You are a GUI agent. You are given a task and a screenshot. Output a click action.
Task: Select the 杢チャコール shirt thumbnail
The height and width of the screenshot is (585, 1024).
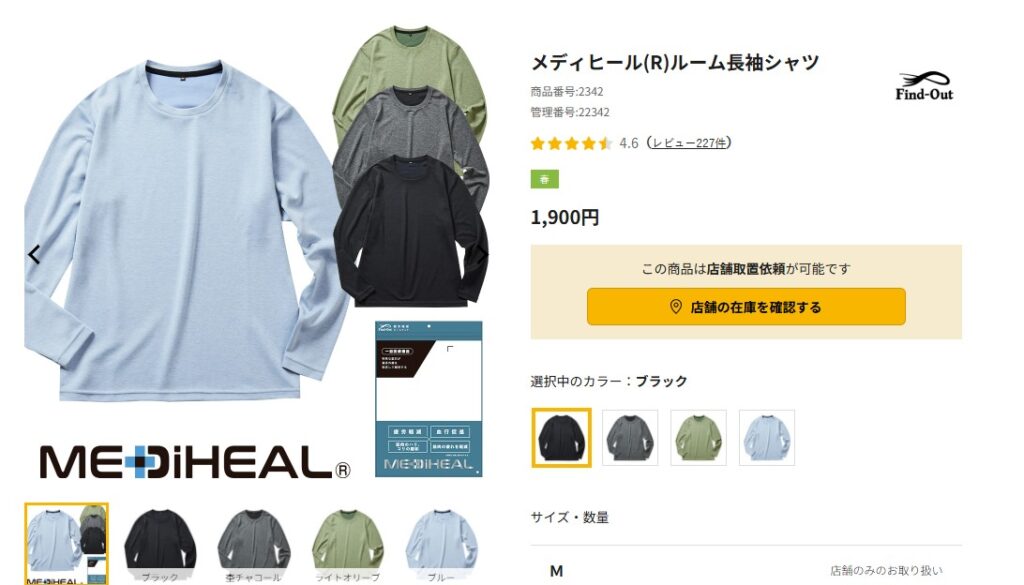coord(254,544)
